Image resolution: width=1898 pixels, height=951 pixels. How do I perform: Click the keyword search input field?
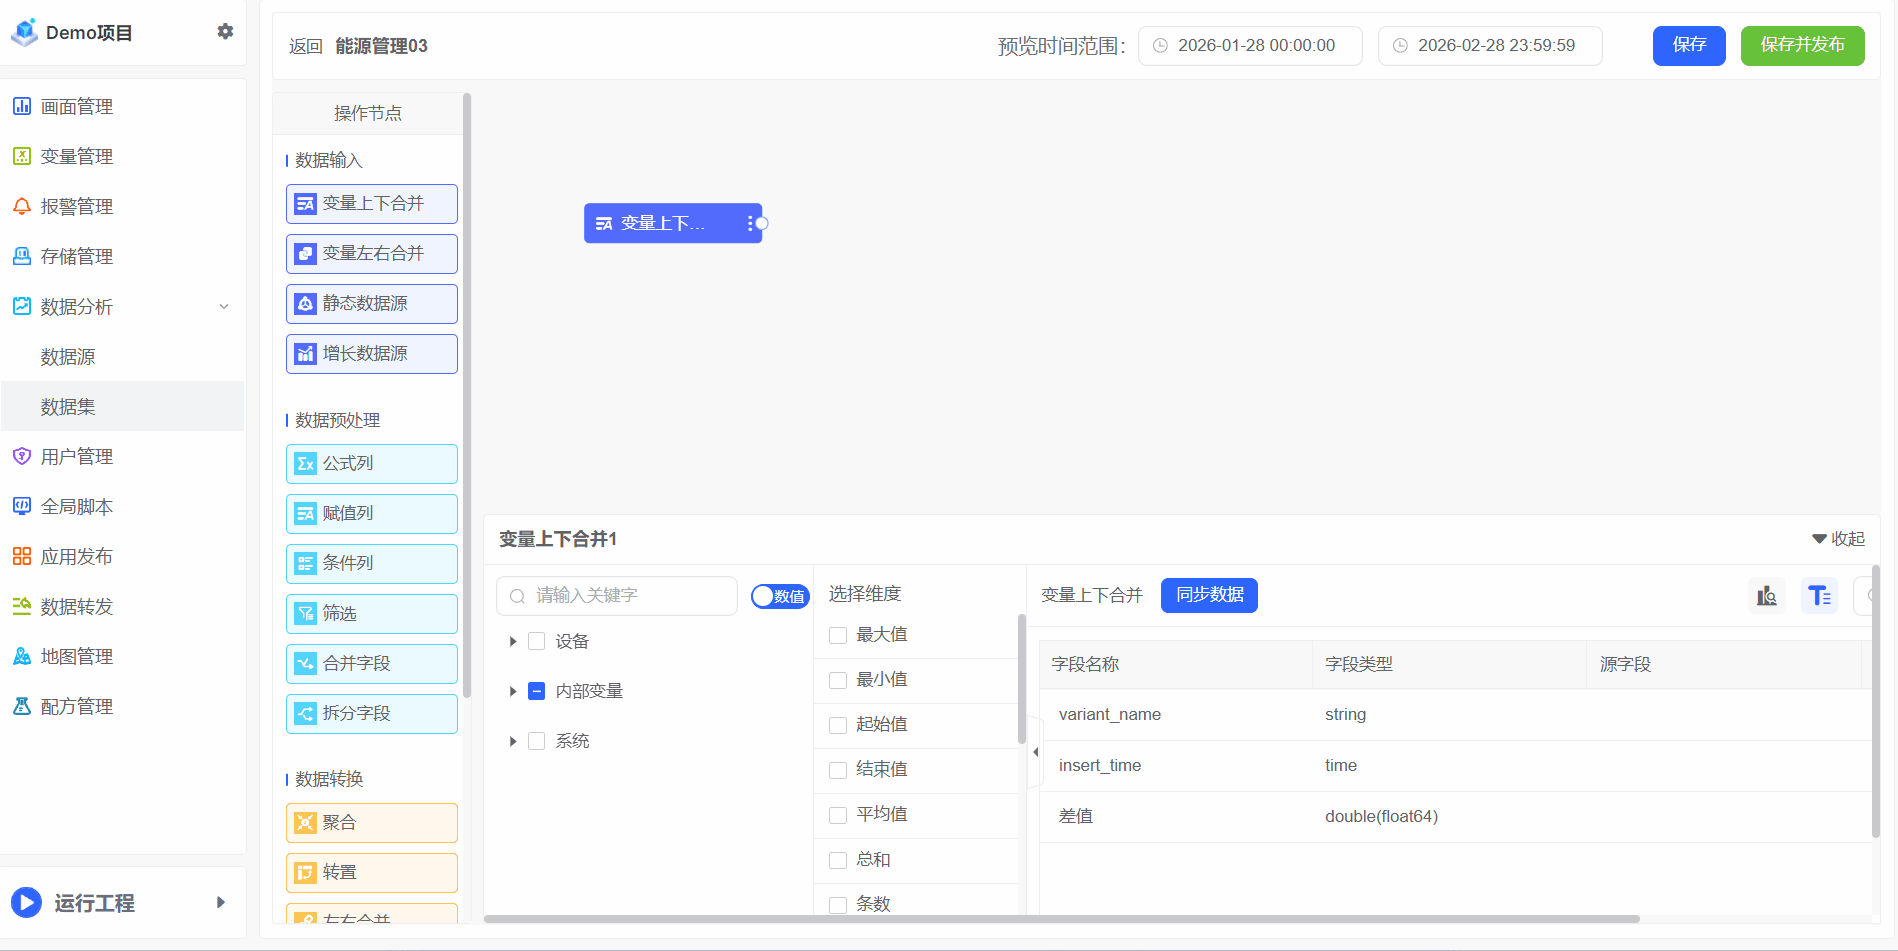pyautogui.click(x=625, y=596)
